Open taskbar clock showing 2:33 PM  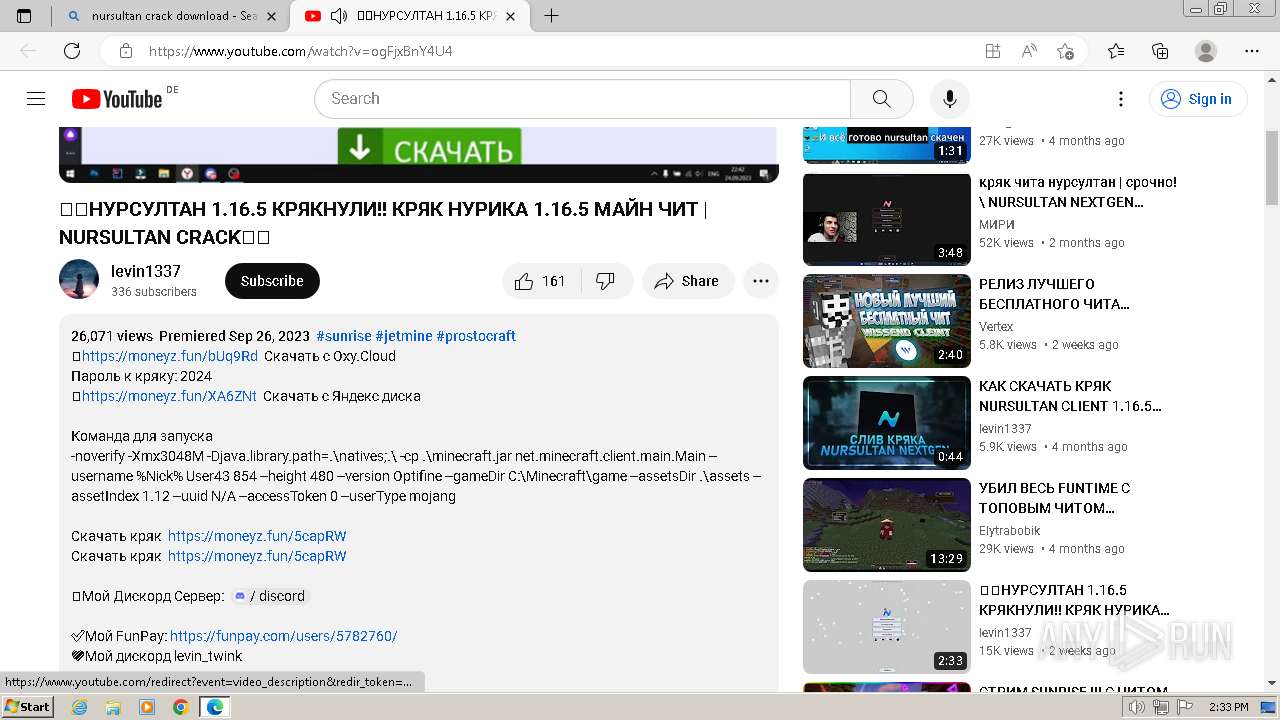1228,707
